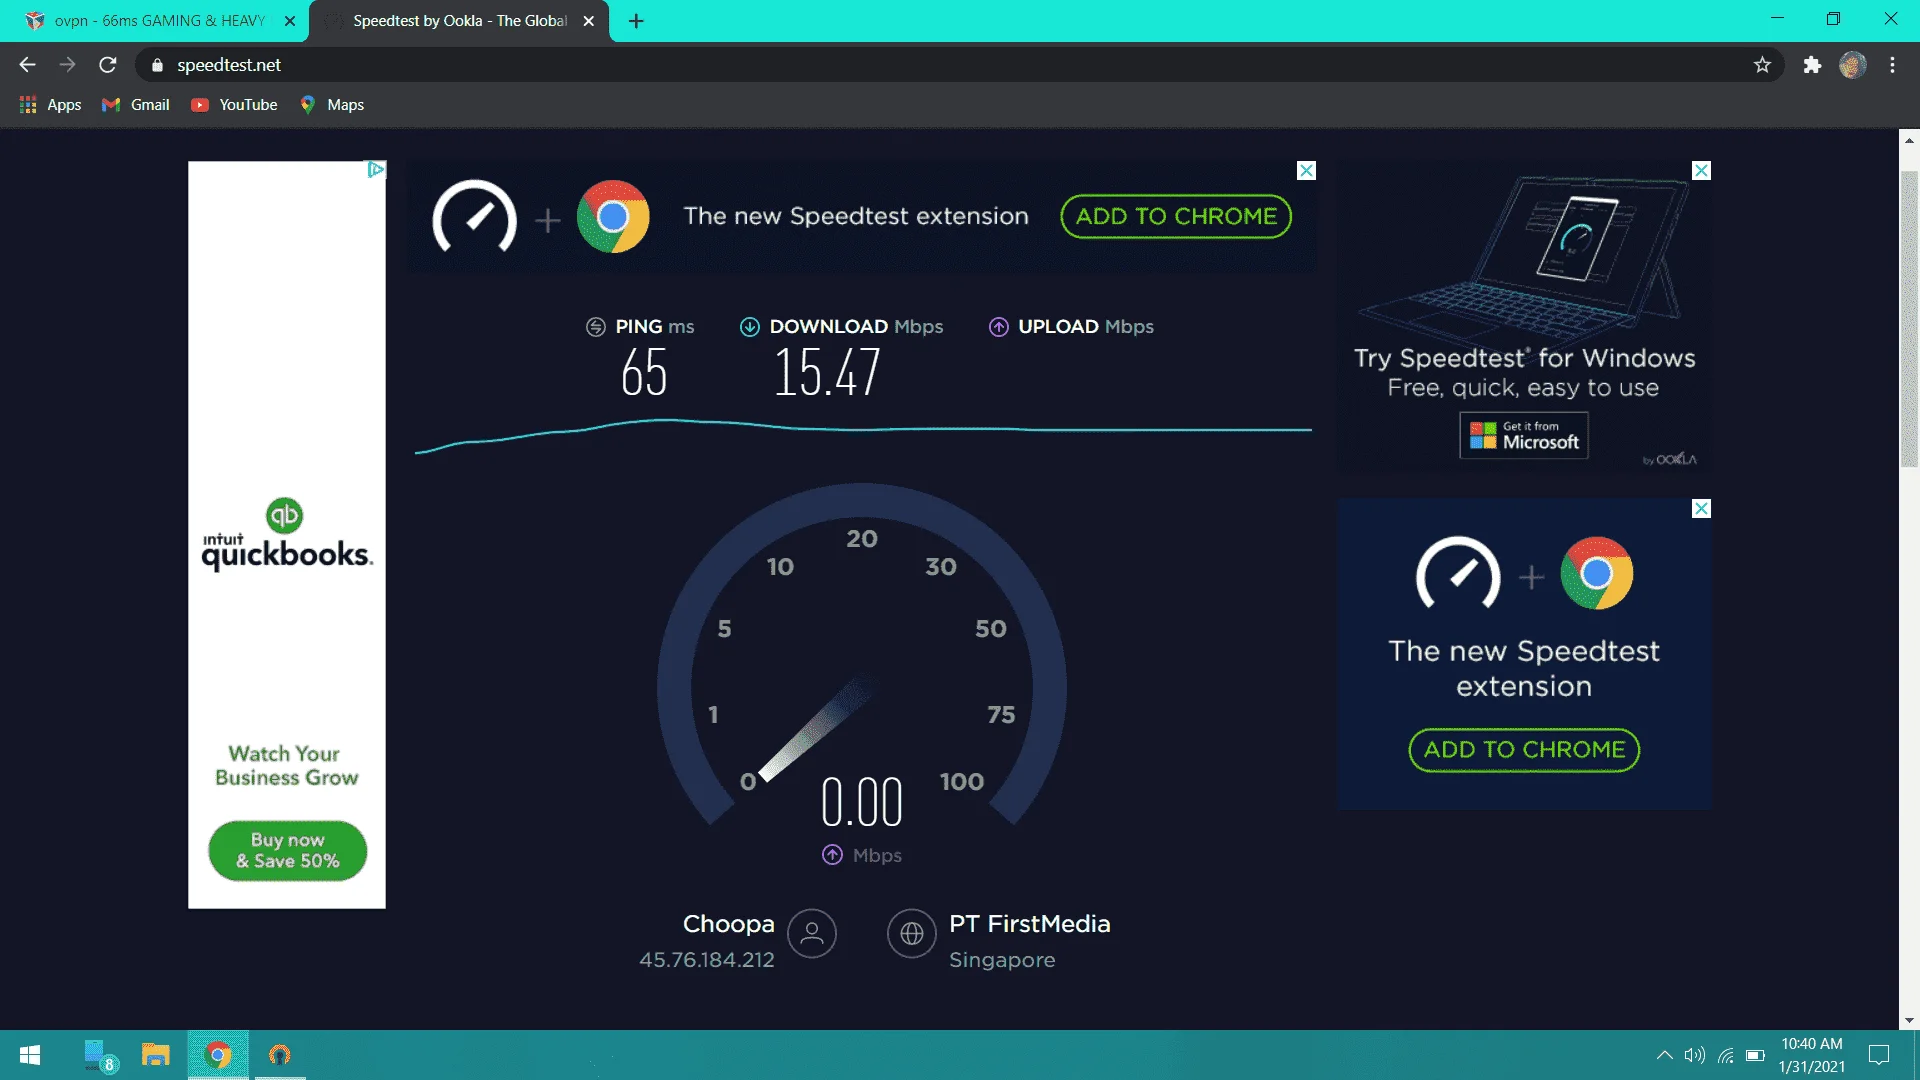This screenshot has height=1080, width=1920.
Task: Bookmark this page with the star icon
Action: pos(1762,65)
